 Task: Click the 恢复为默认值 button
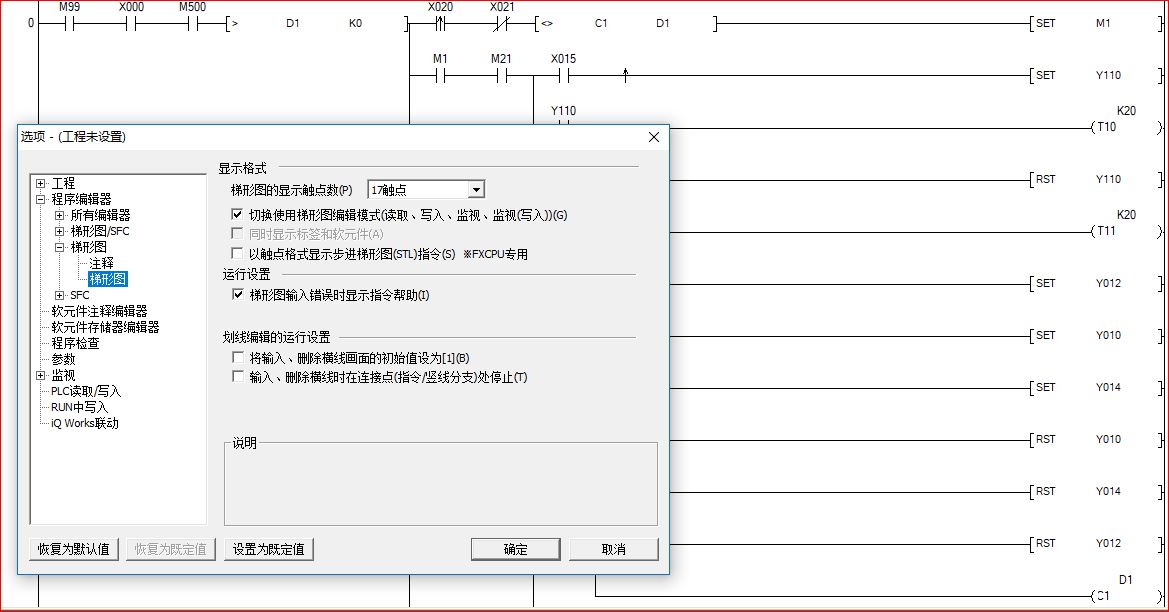tap(75, 549)
